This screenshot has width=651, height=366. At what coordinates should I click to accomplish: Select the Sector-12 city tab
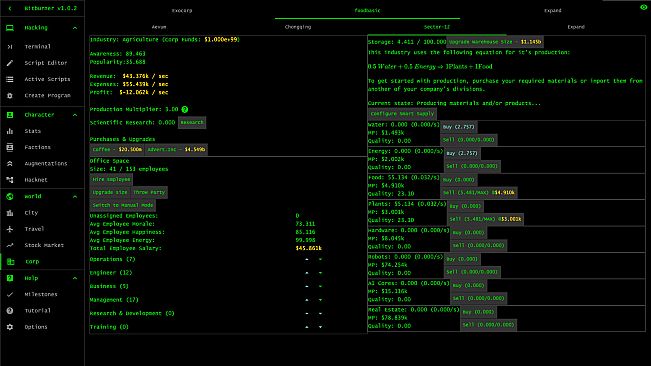click(437, 27)
